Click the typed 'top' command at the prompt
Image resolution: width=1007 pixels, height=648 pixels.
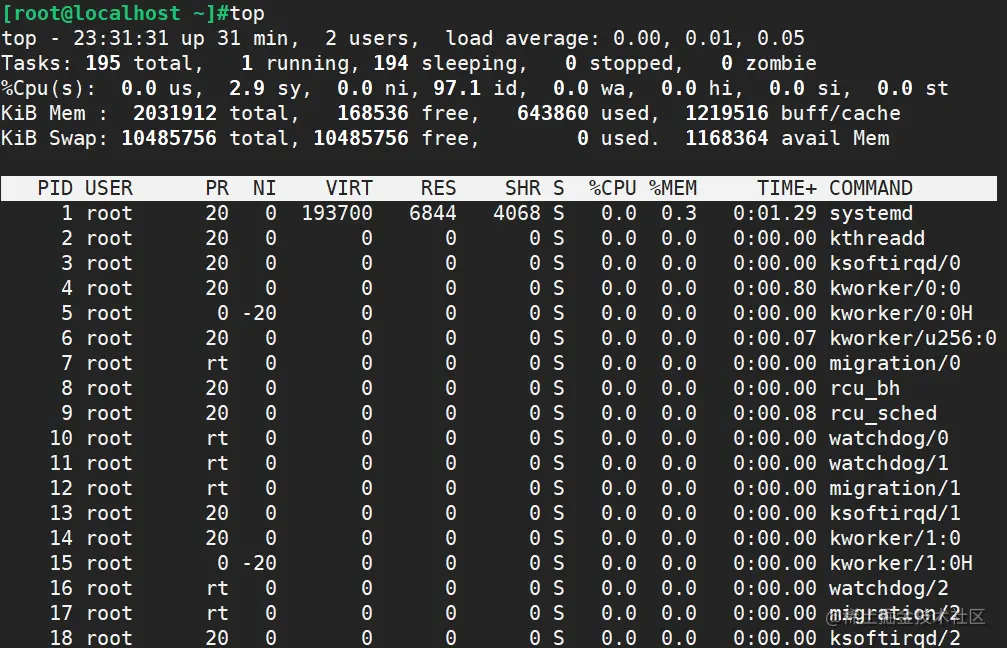tap(247, 13)
